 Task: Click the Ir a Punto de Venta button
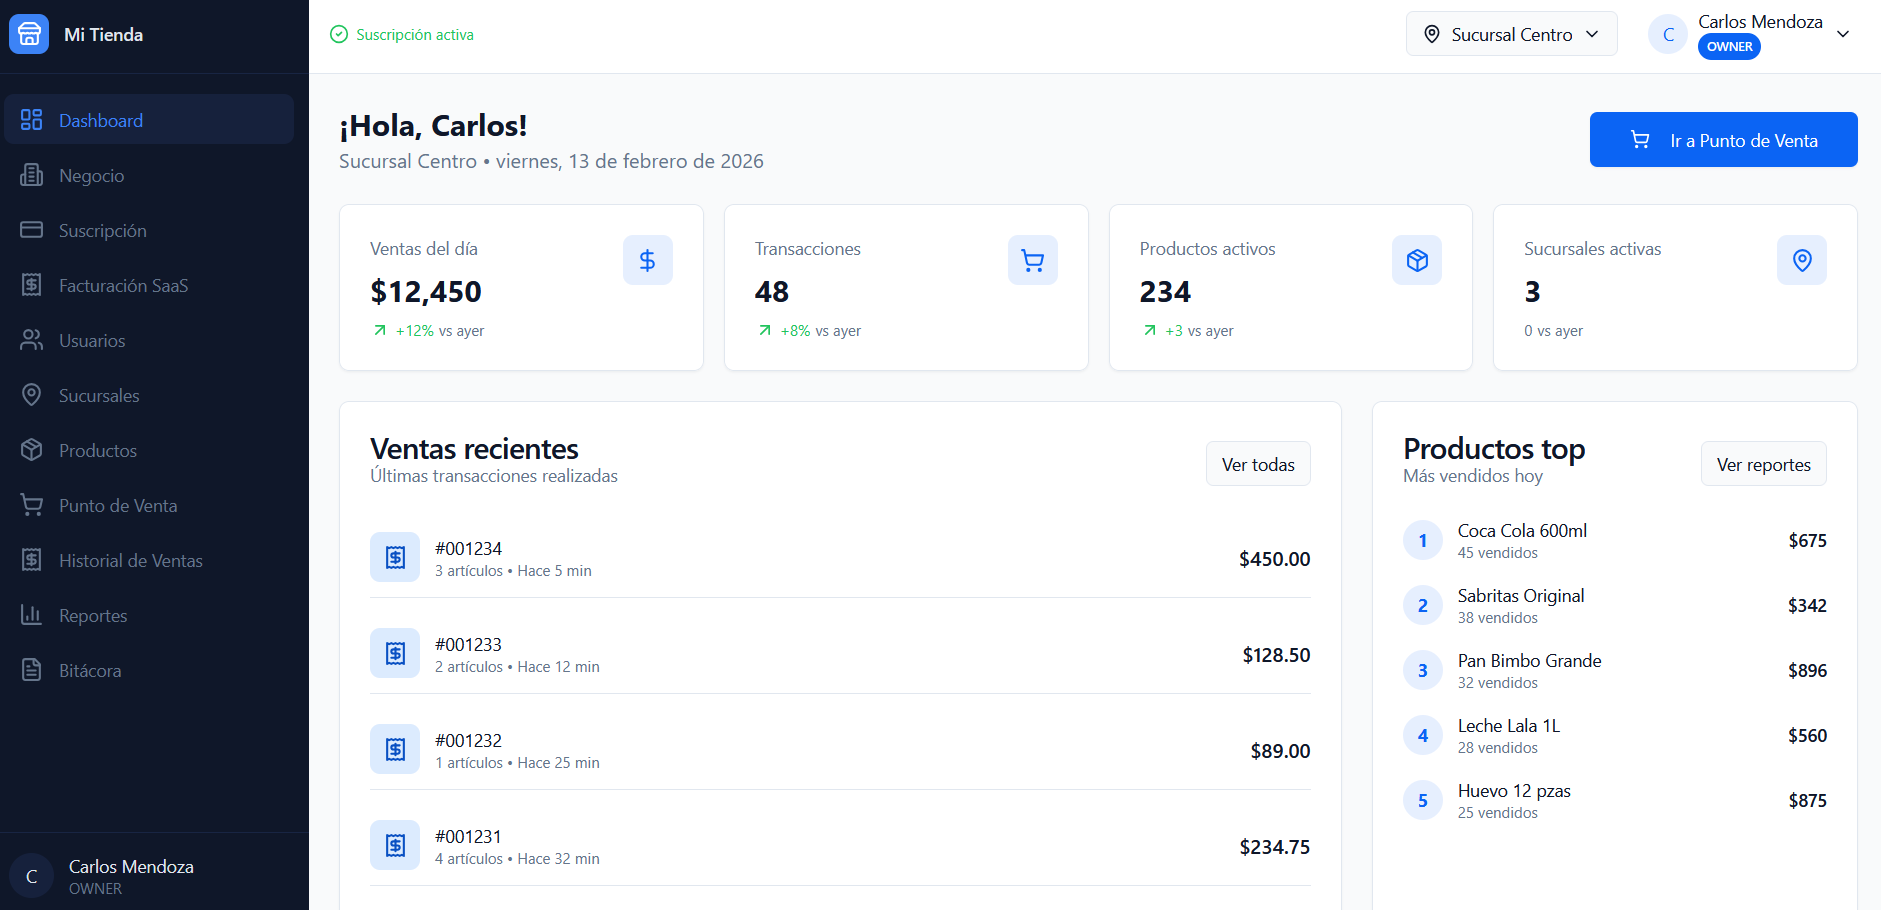(x=1722, y=140)
